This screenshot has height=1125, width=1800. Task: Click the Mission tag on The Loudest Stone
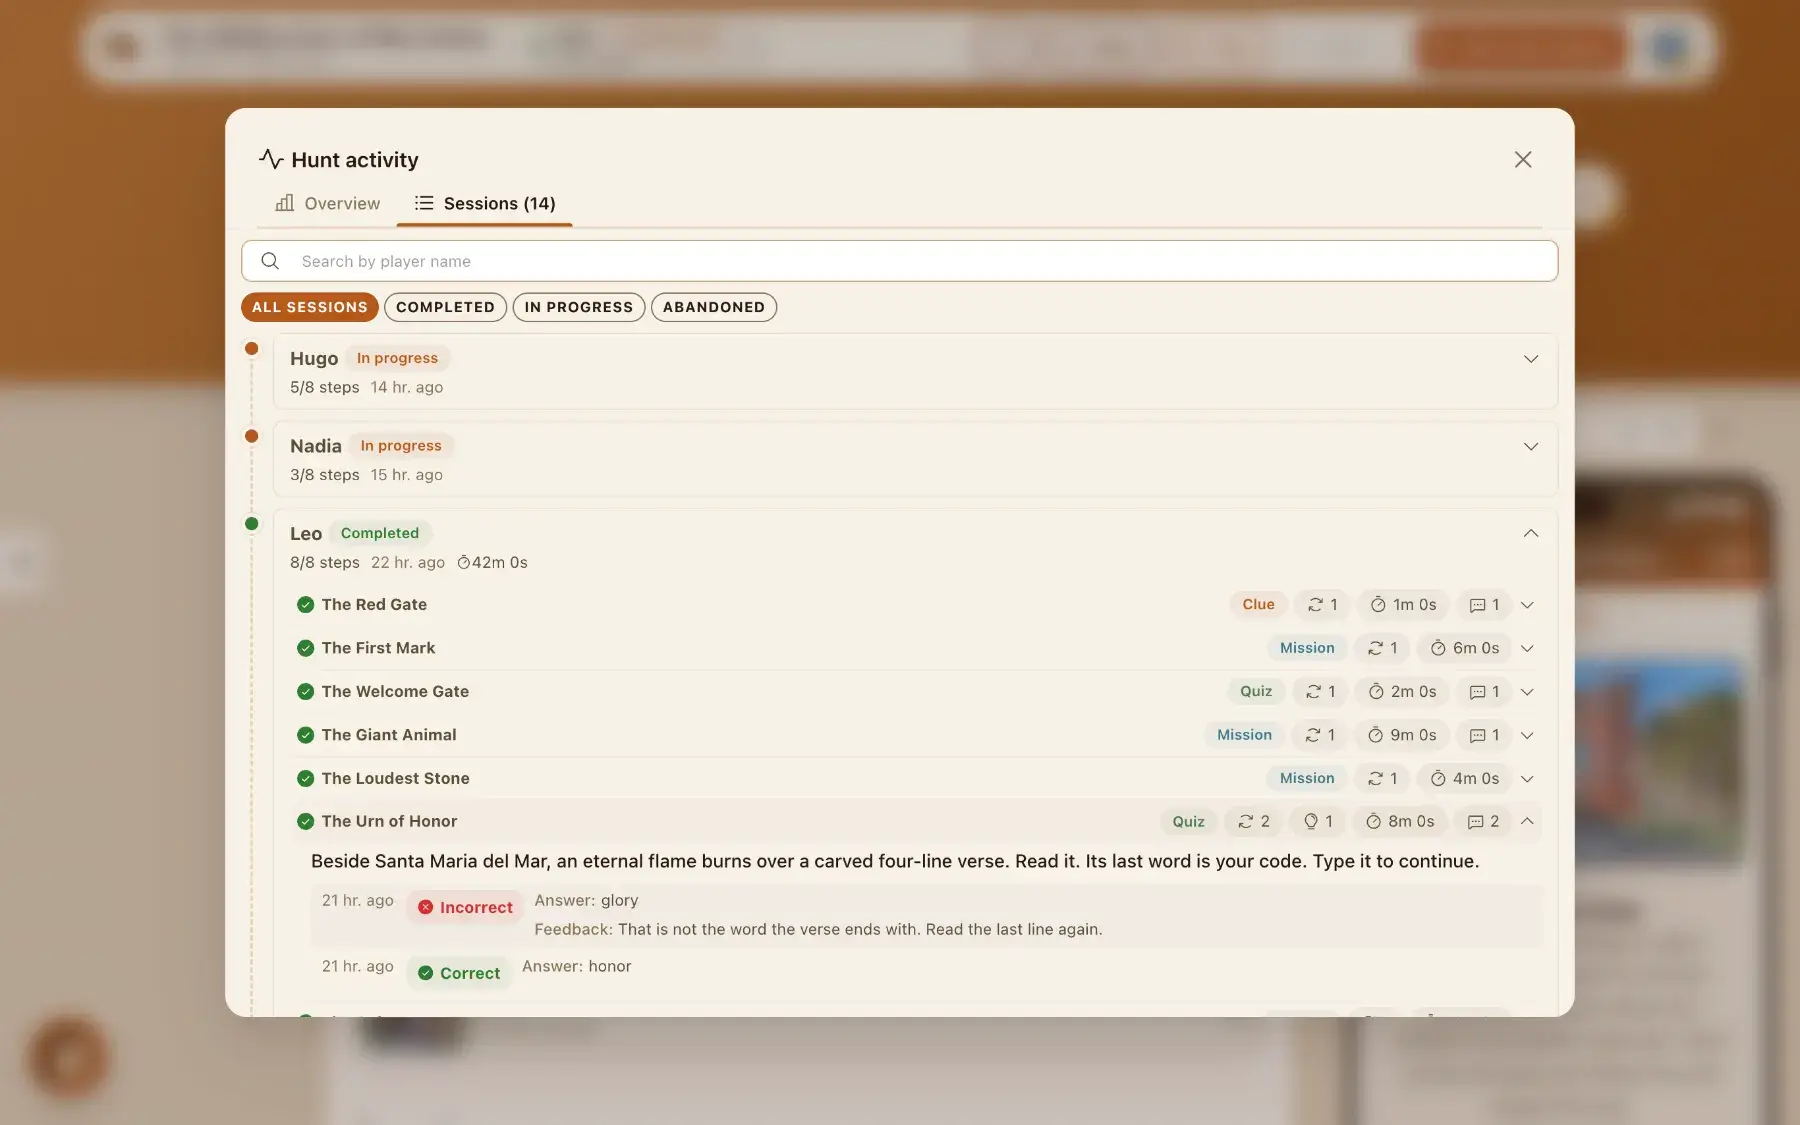[1307, 778]
